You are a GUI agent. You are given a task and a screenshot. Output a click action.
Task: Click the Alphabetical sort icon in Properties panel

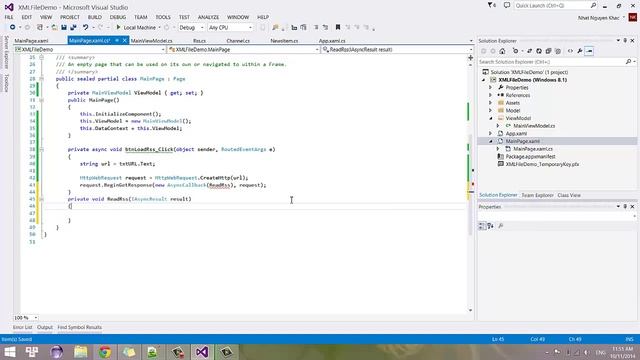(490, 226)
